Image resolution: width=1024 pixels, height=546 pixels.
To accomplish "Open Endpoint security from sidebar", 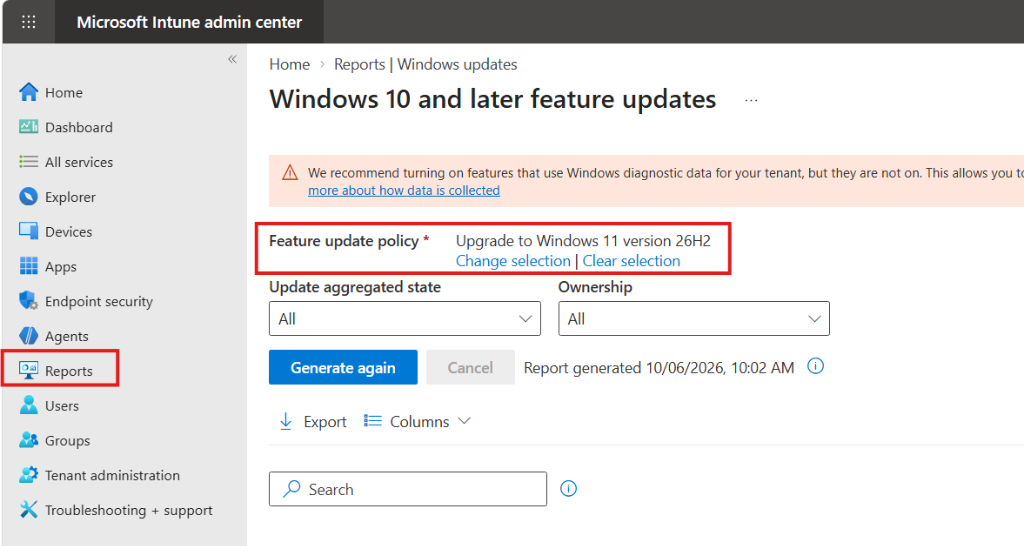I will [99, 301].
